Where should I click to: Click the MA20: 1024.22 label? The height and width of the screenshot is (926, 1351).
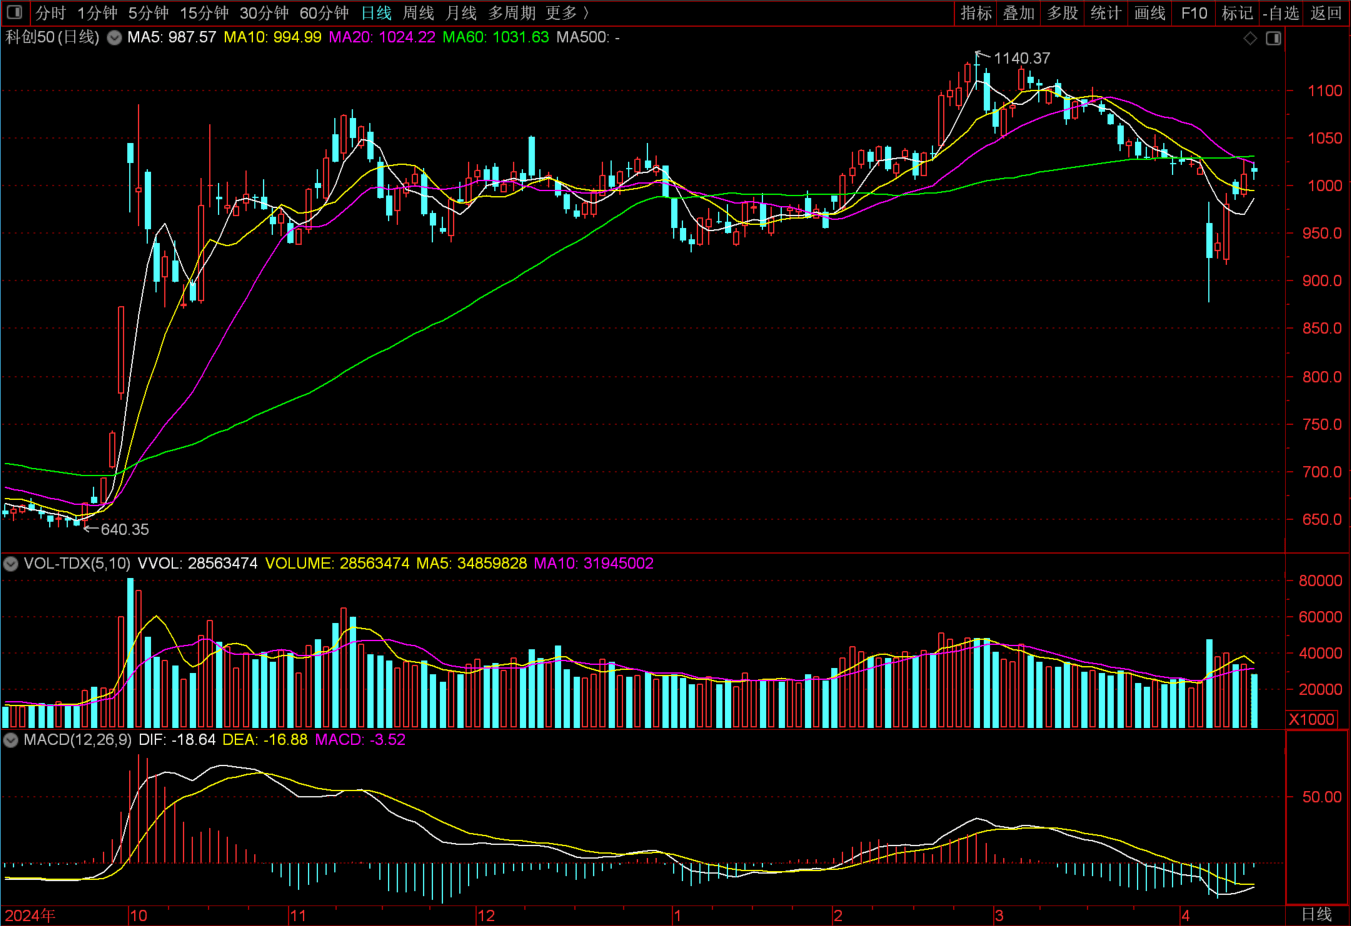(x=382, y=38)
